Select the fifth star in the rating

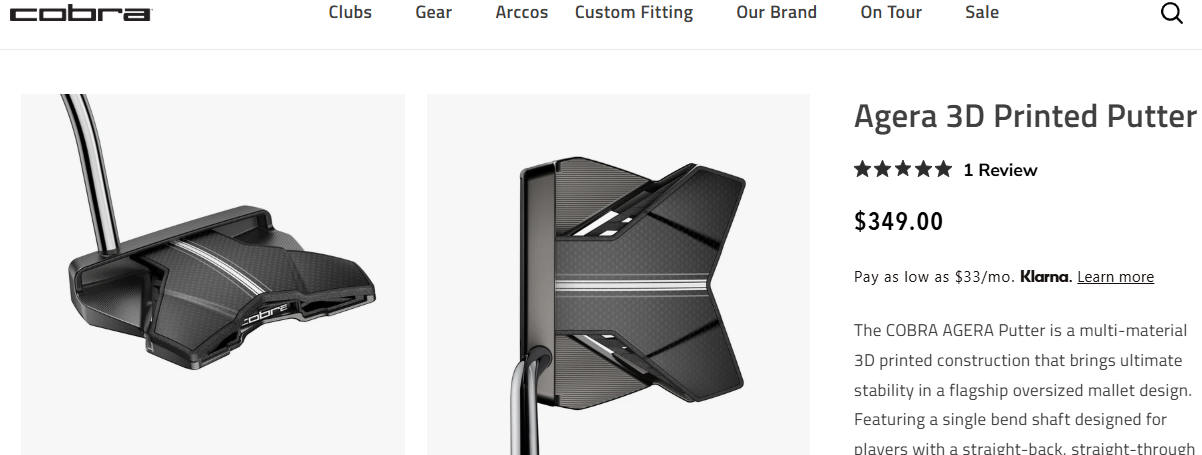[943, 169]
